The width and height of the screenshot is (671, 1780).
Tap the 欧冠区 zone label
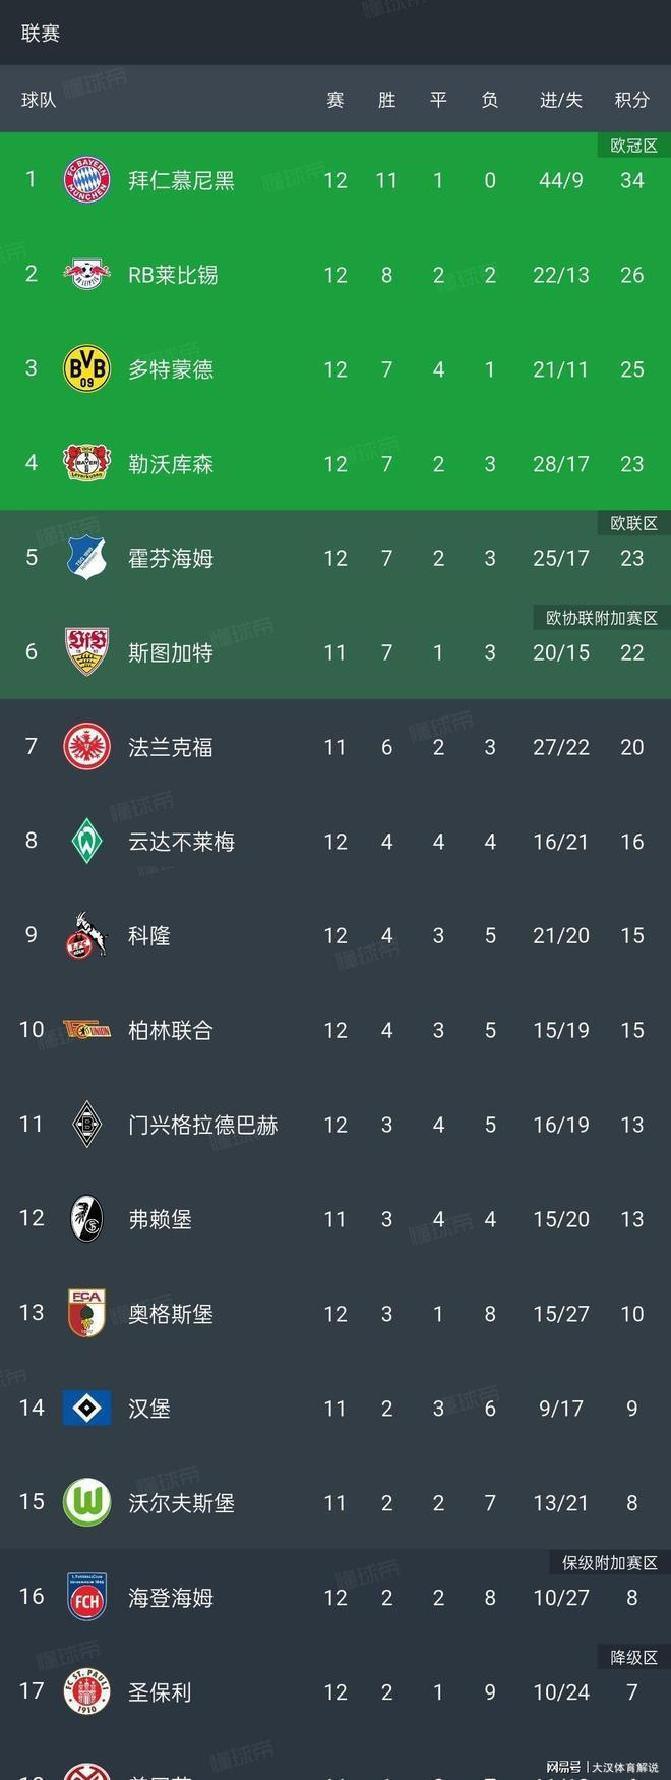coord(634,146)
